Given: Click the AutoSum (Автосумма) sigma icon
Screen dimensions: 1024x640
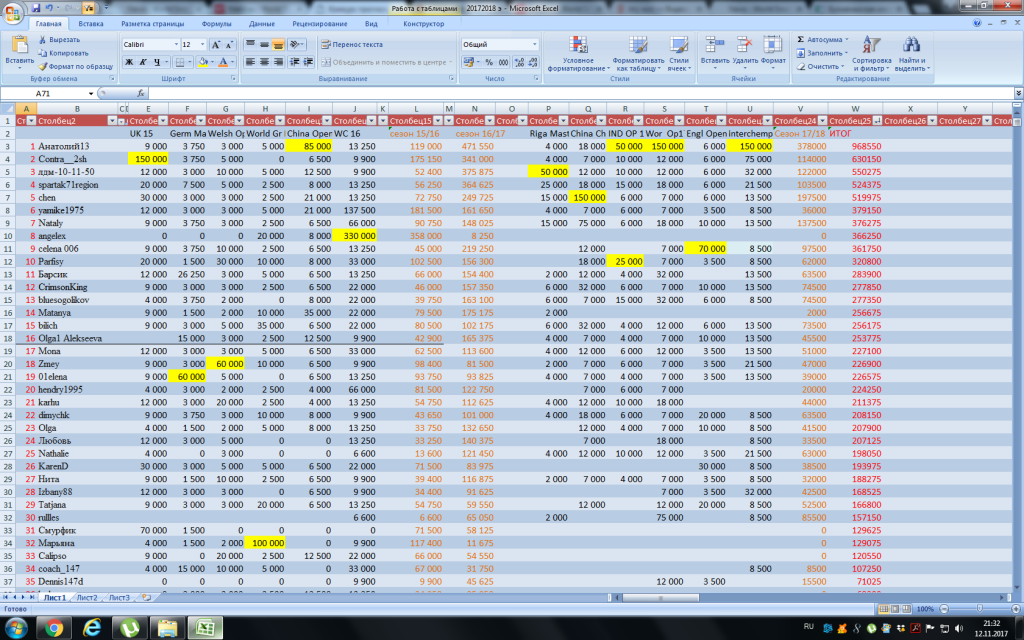Looking at the screenshot, I should (x=802, y=39).
